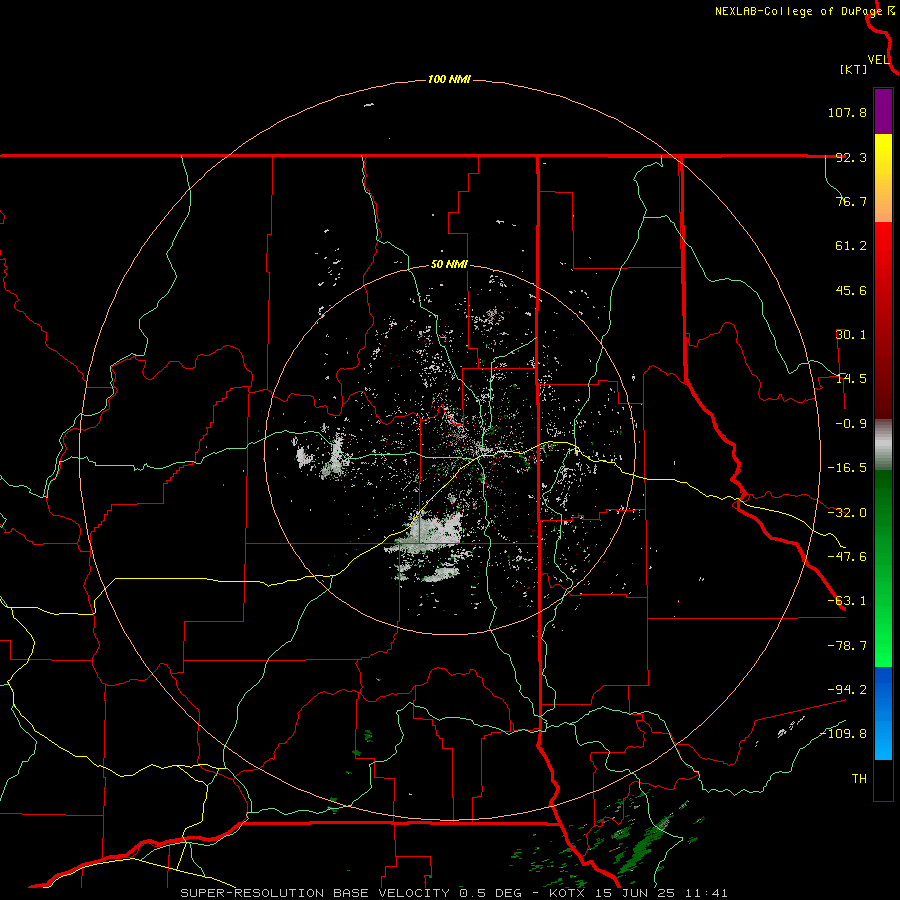Viewport: 900px width, 900px height.
Task: Click the purple segment of the color bar
Action: click(883, 111)
